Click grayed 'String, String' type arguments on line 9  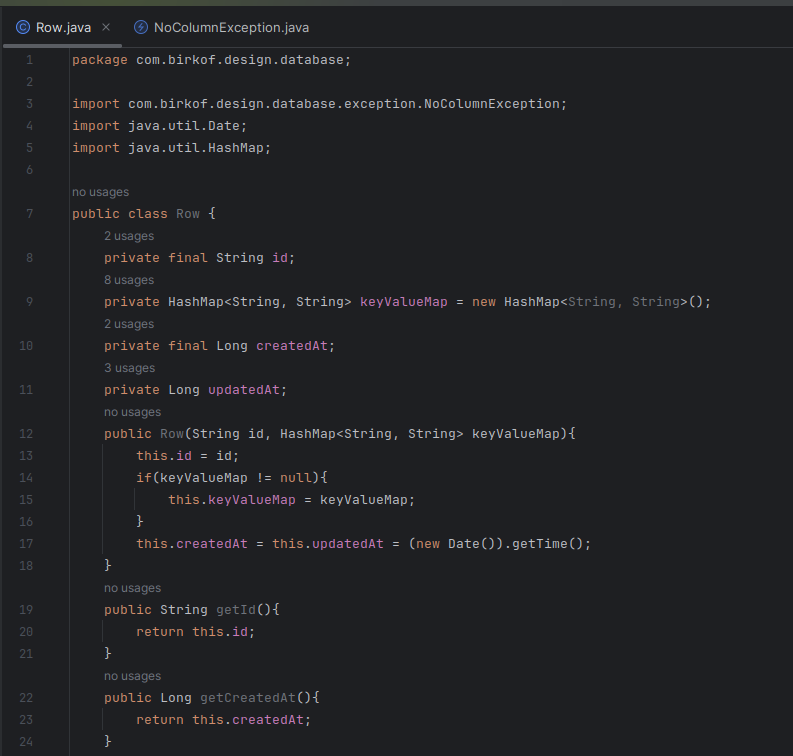tap(624, 302)
